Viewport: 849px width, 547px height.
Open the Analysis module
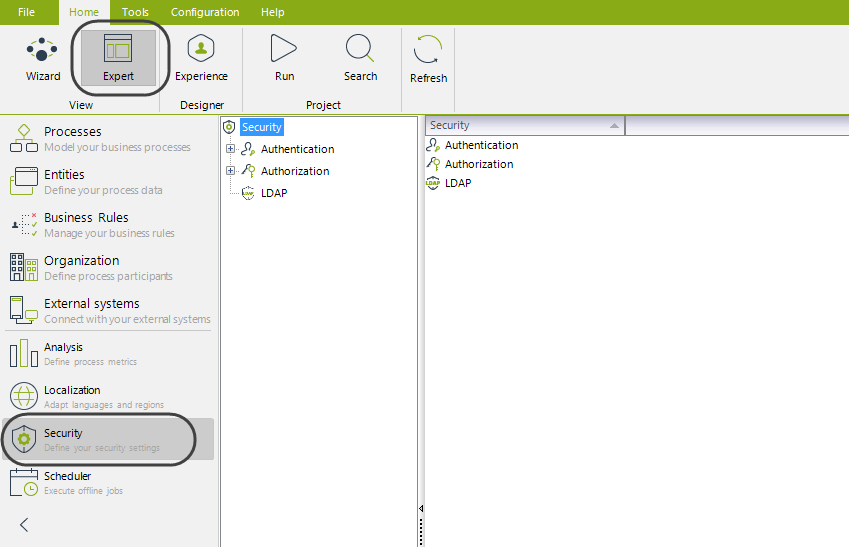click(x=108, y=353)
